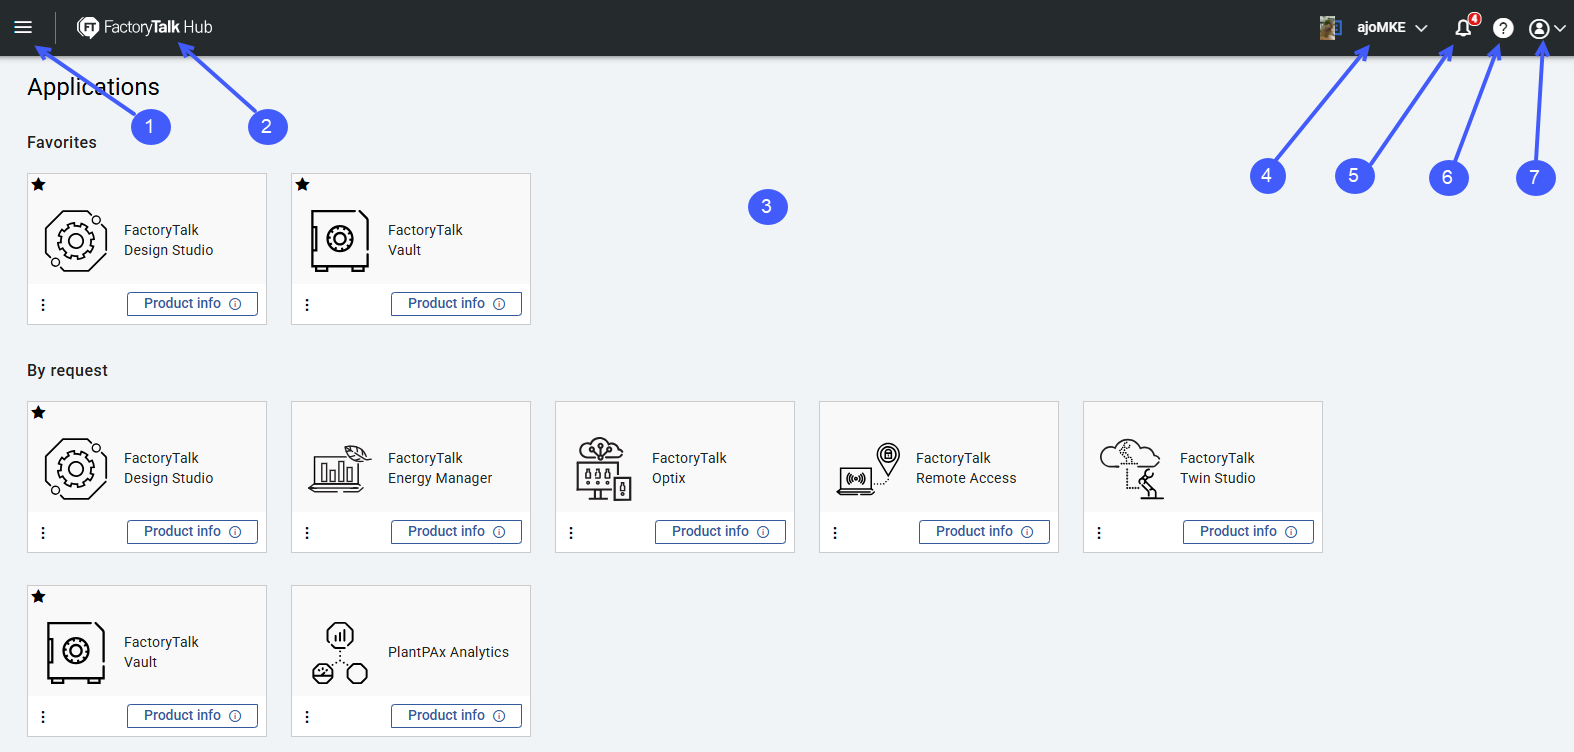Open Vault three-dot menu in By request
Image resolution: width=1574 pixels, height=752 pixels.
[x=43, y=717]
